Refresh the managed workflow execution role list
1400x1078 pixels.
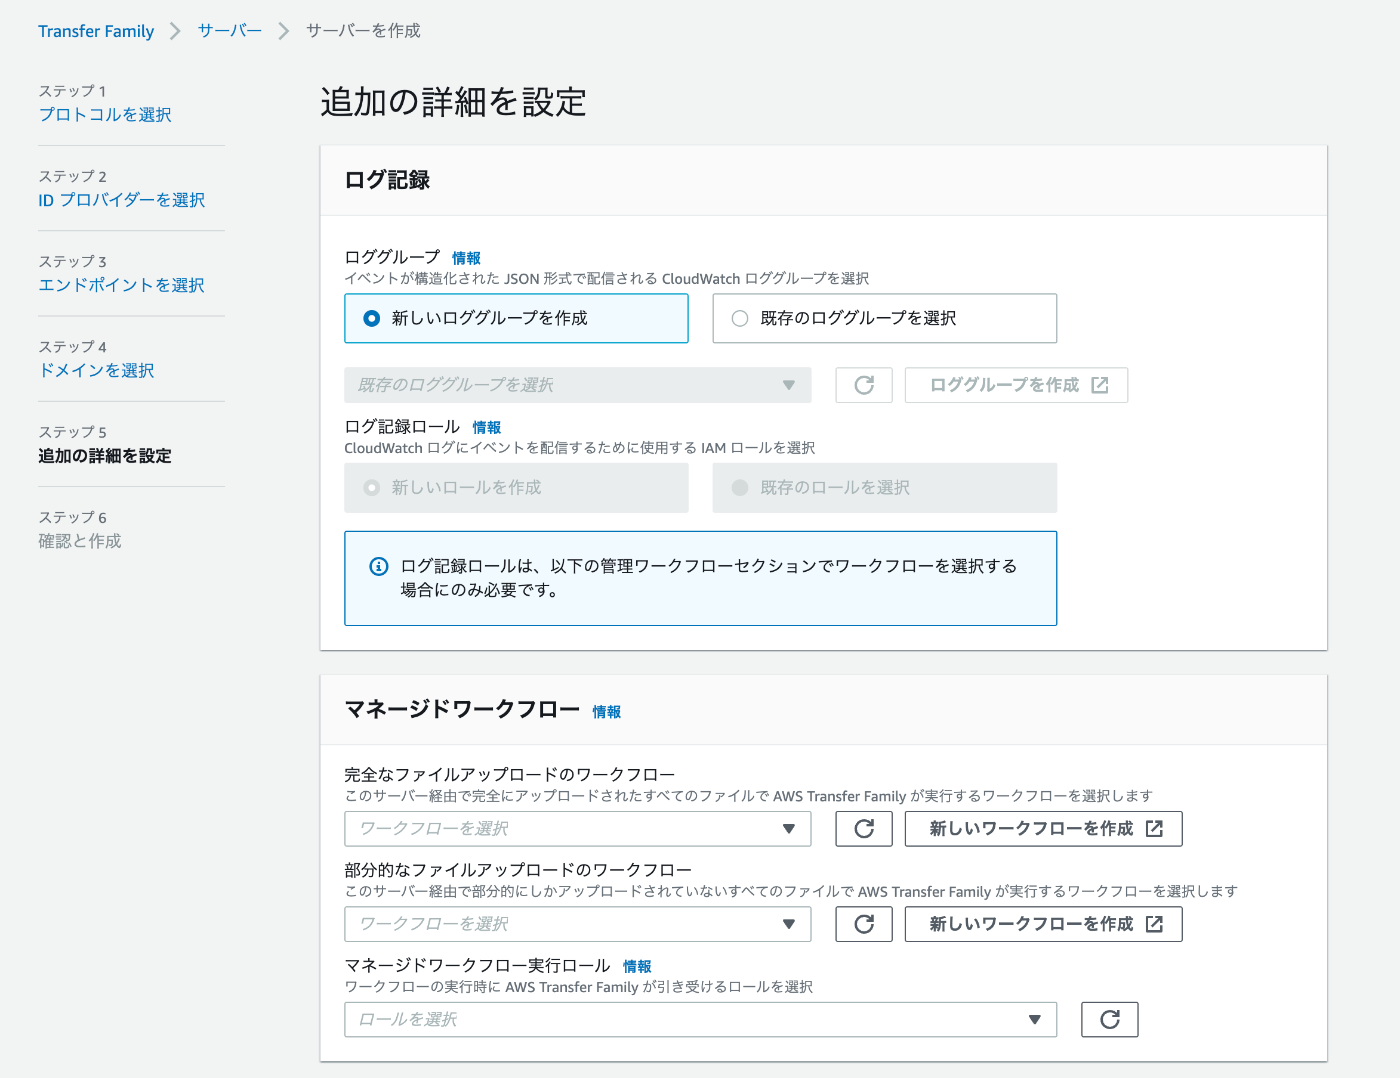pyautogui.click(x=1109, y=1019)
